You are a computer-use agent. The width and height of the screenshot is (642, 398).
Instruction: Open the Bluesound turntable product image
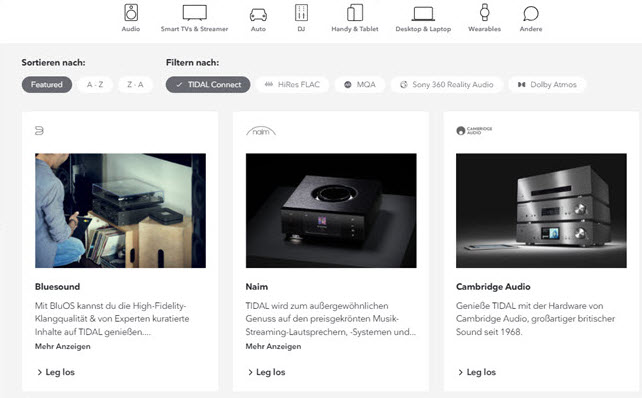(120, 210)
